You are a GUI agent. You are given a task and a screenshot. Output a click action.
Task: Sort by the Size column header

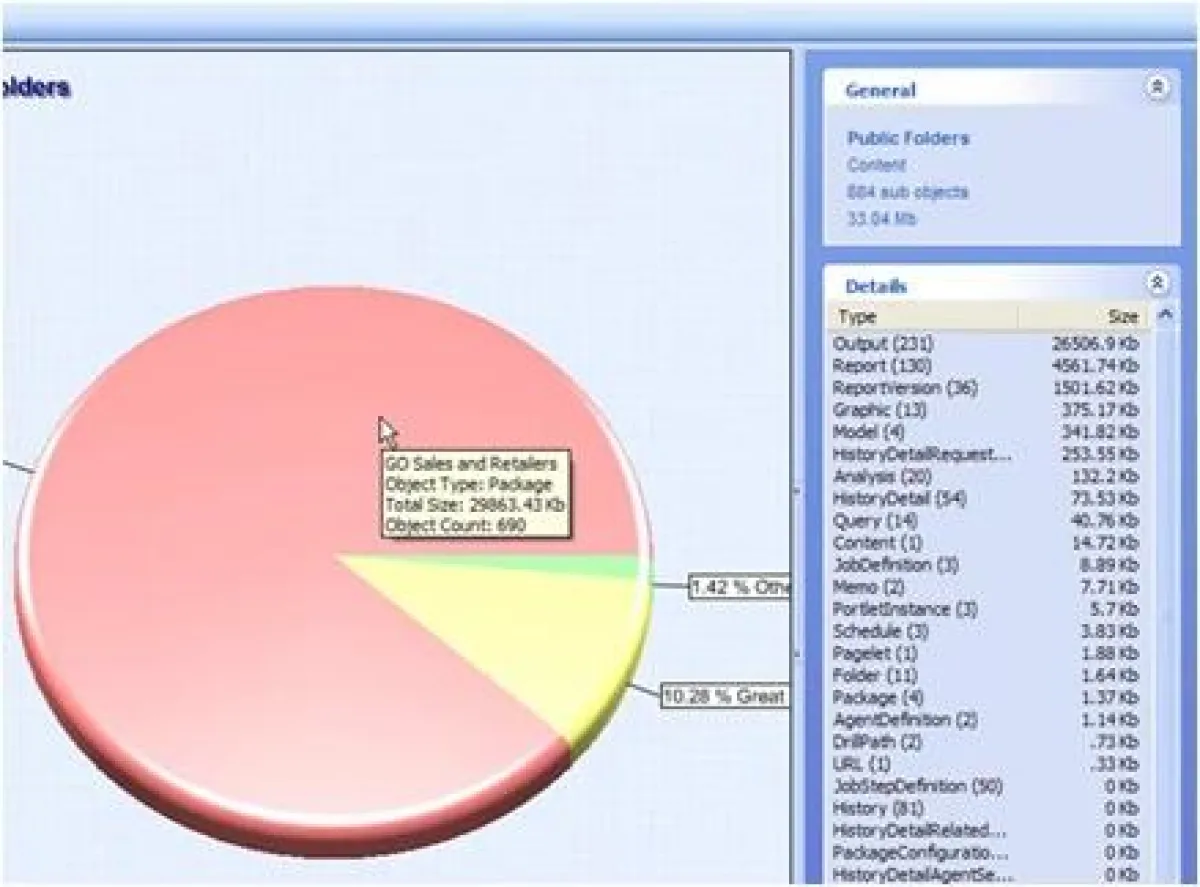[1124, 317]
